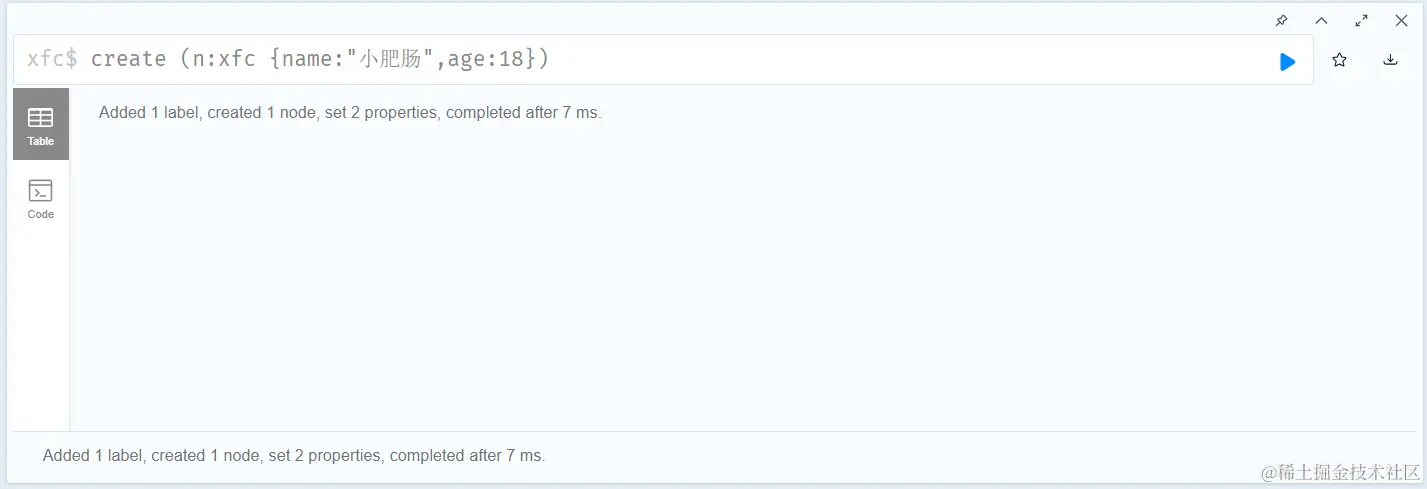
Task: Expand the frame to fullscreen
Action: pyautogui.click(x=1361, y=20)
